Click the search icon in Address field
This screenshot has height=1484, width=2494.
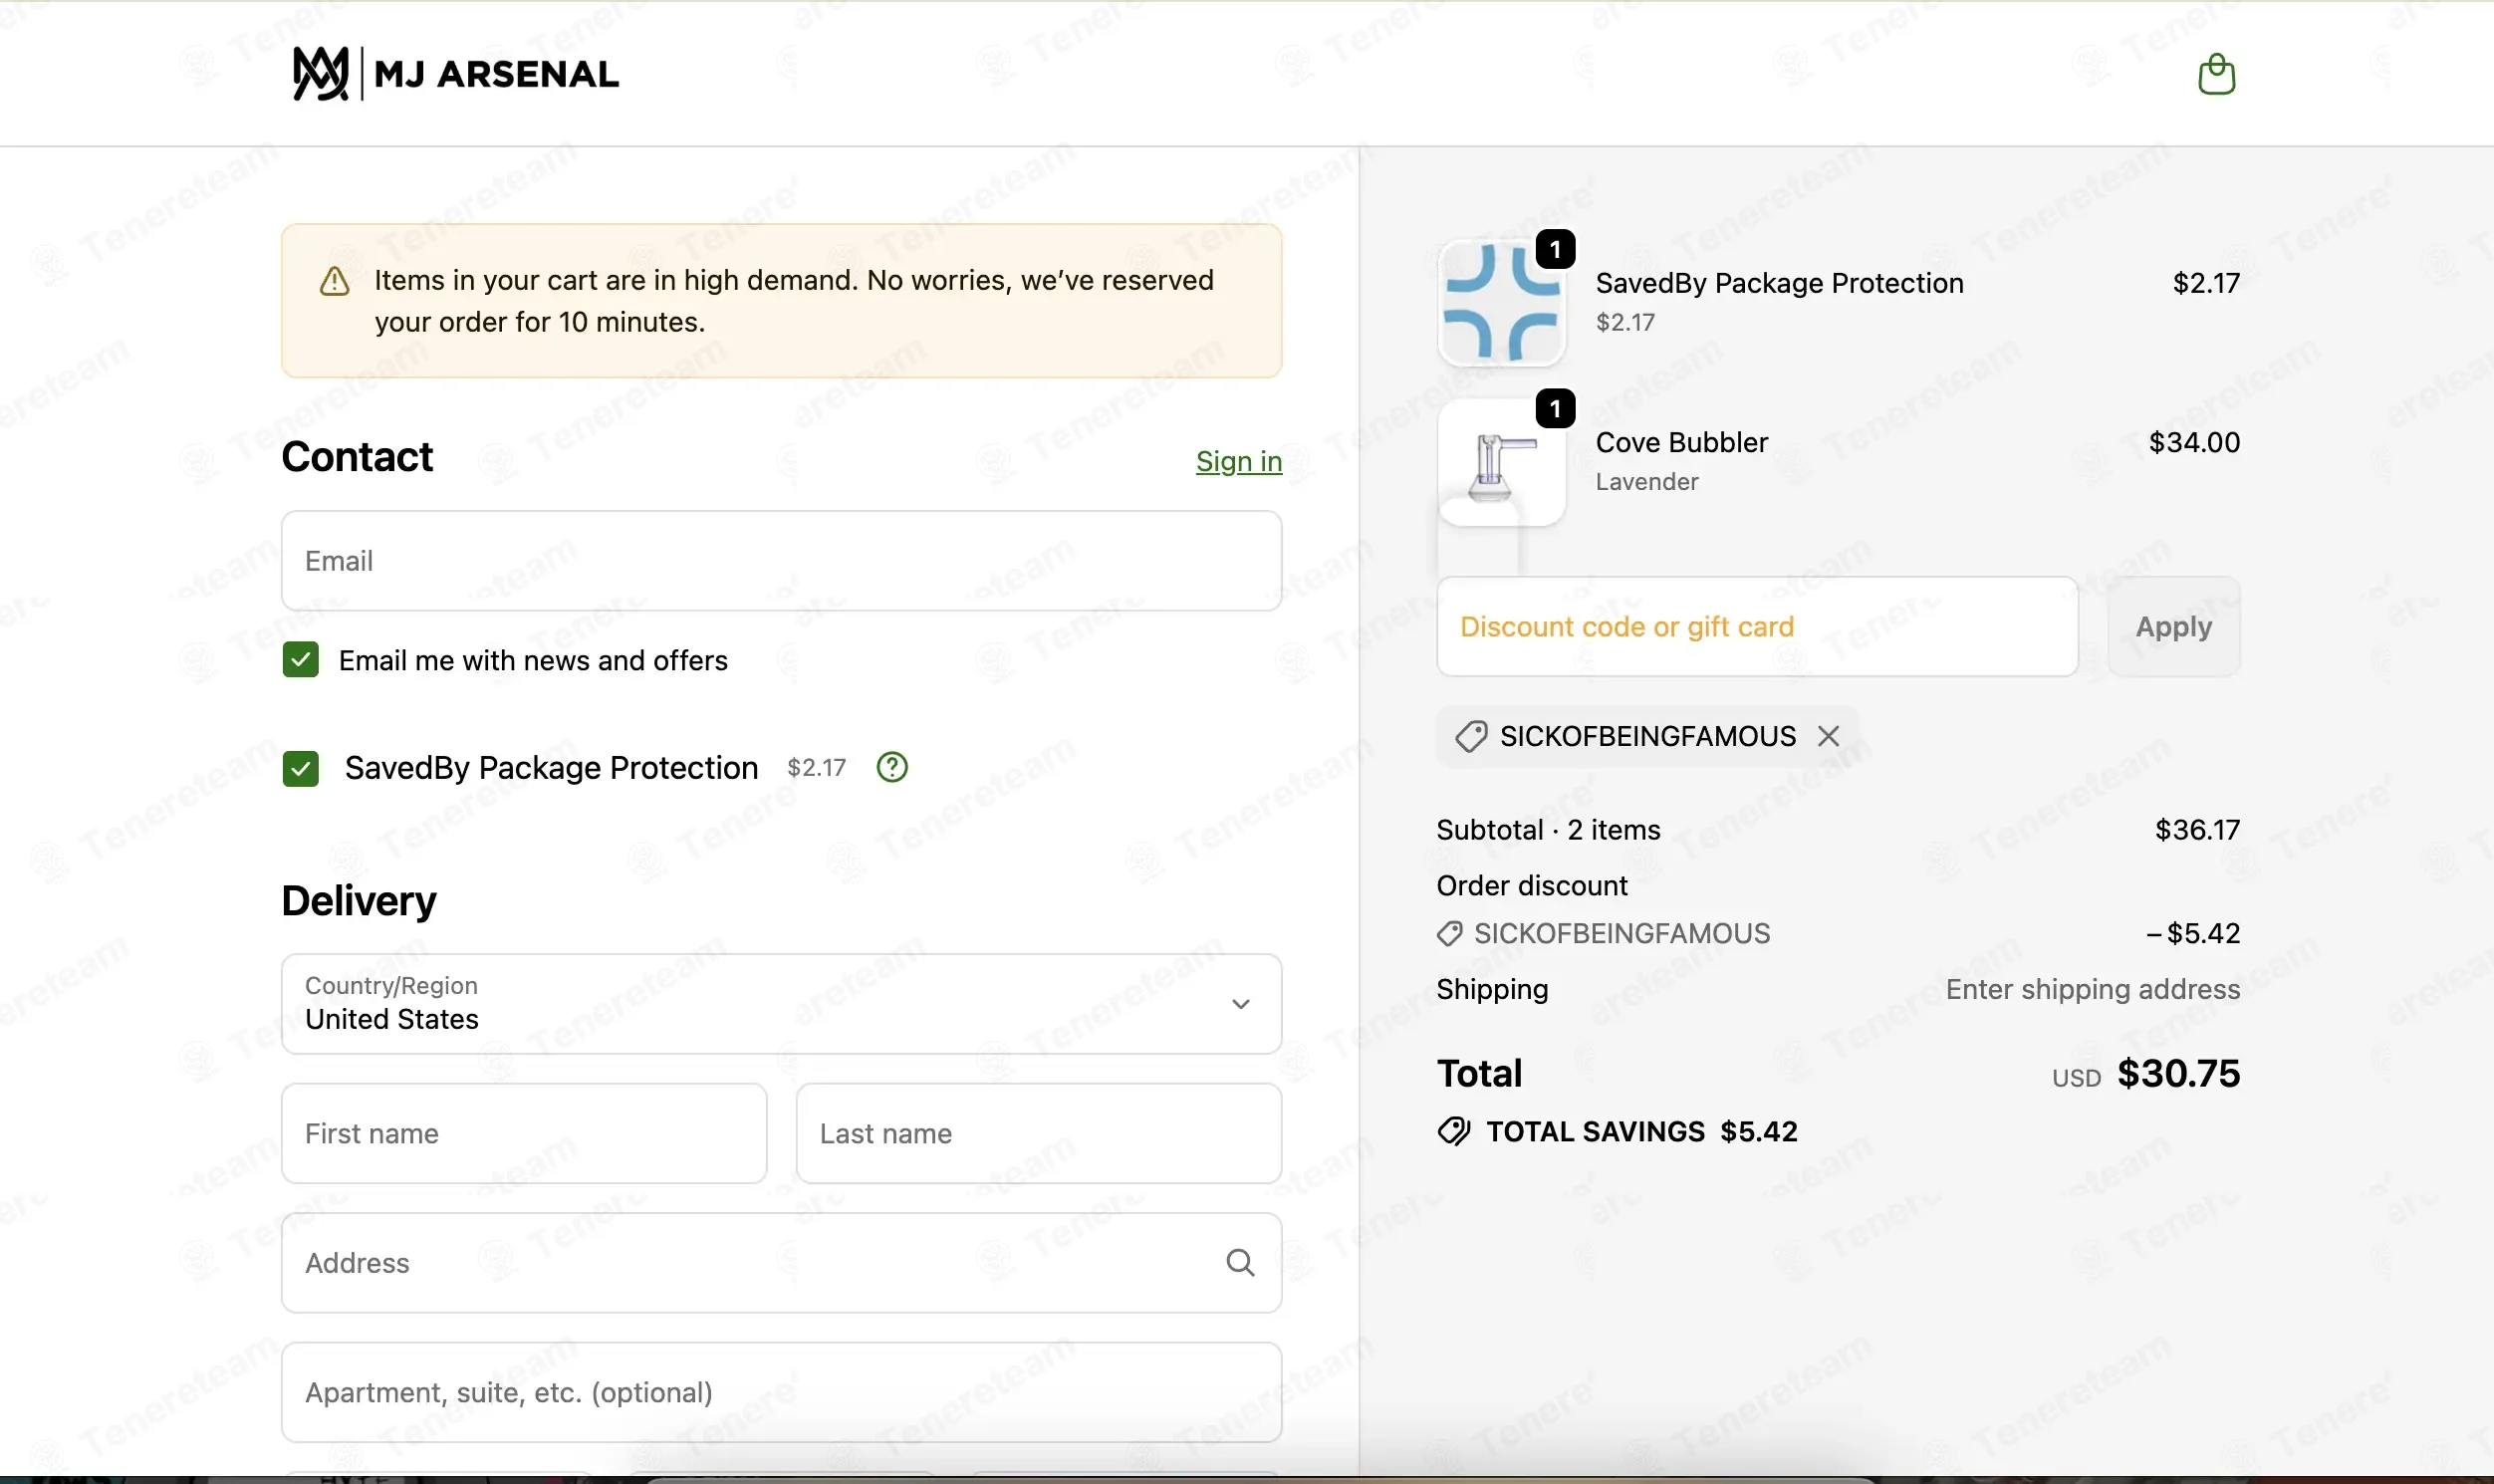coord(1240,1263)
